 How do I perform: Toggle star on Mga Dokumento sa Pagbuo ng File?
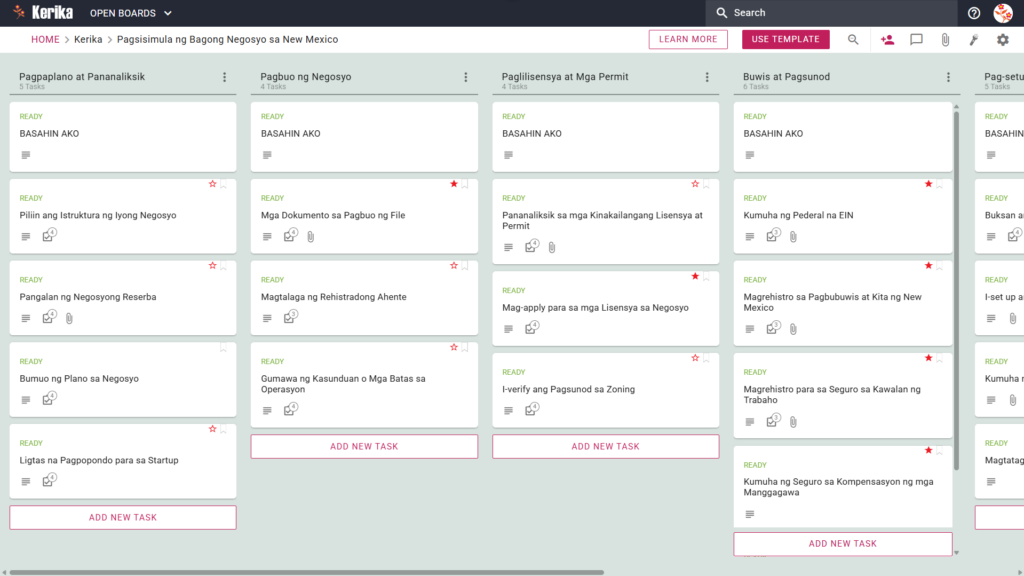[454, 184]
